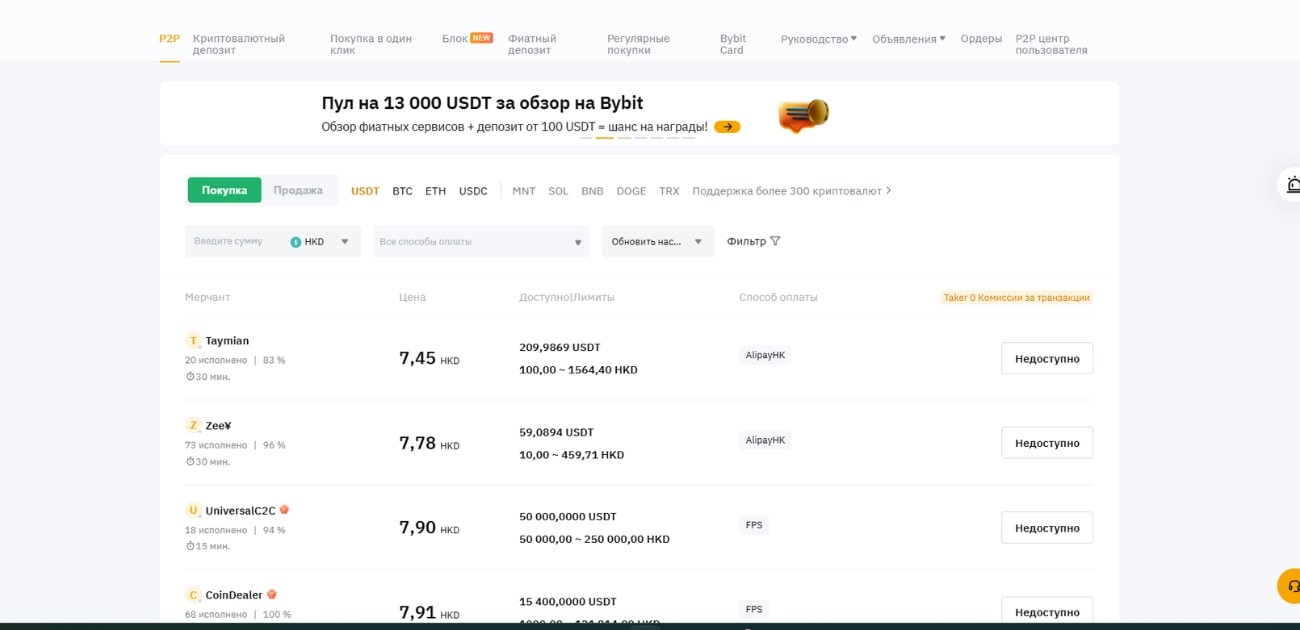Viewport: 1300px width, 630px height.
Task: Open the Все способы оплаты dropdown
Action: [x=481, y=241]
